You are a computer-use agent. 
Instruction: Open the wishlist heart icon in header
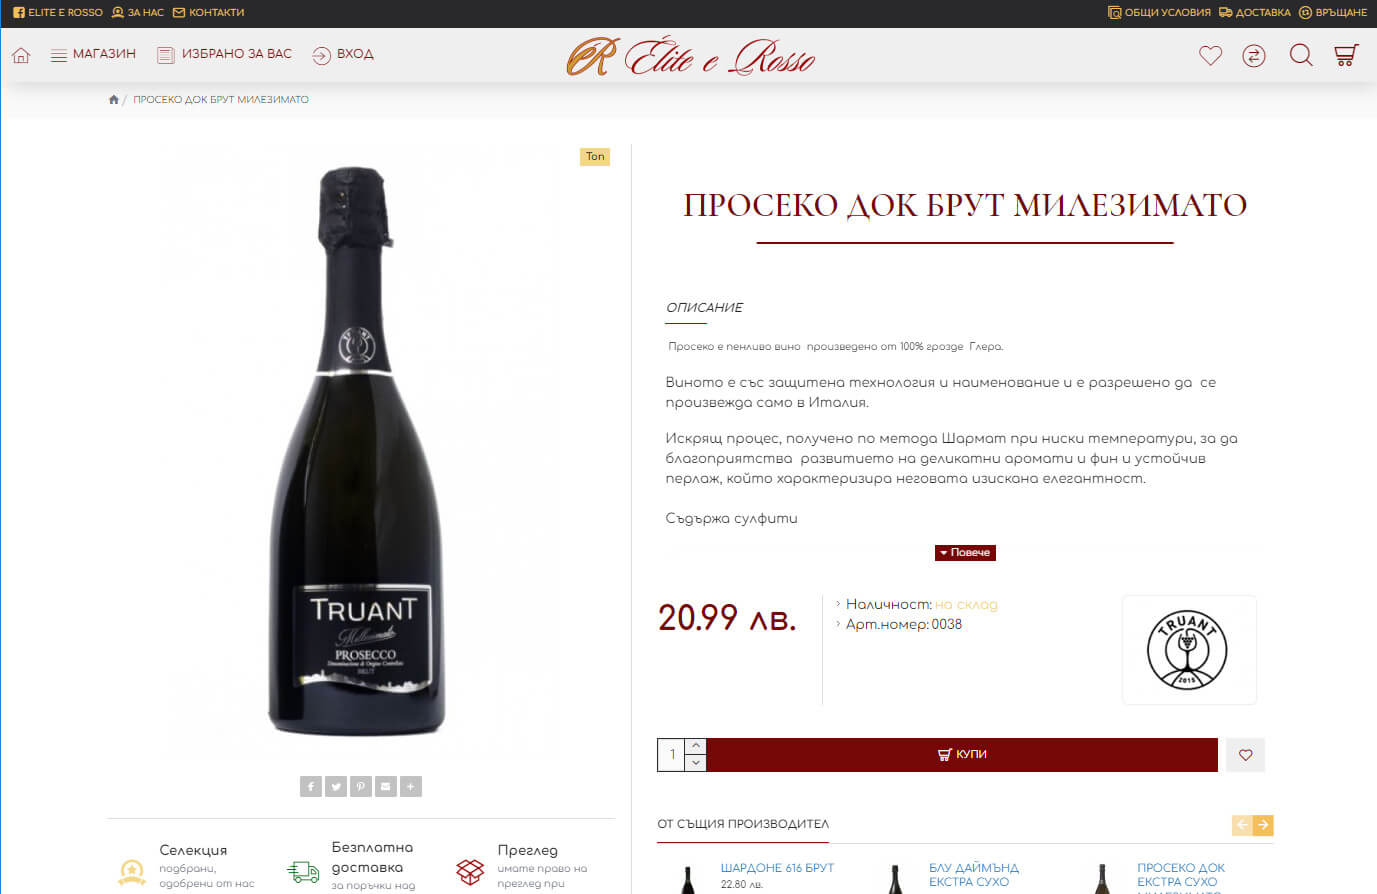(1210, 55)
